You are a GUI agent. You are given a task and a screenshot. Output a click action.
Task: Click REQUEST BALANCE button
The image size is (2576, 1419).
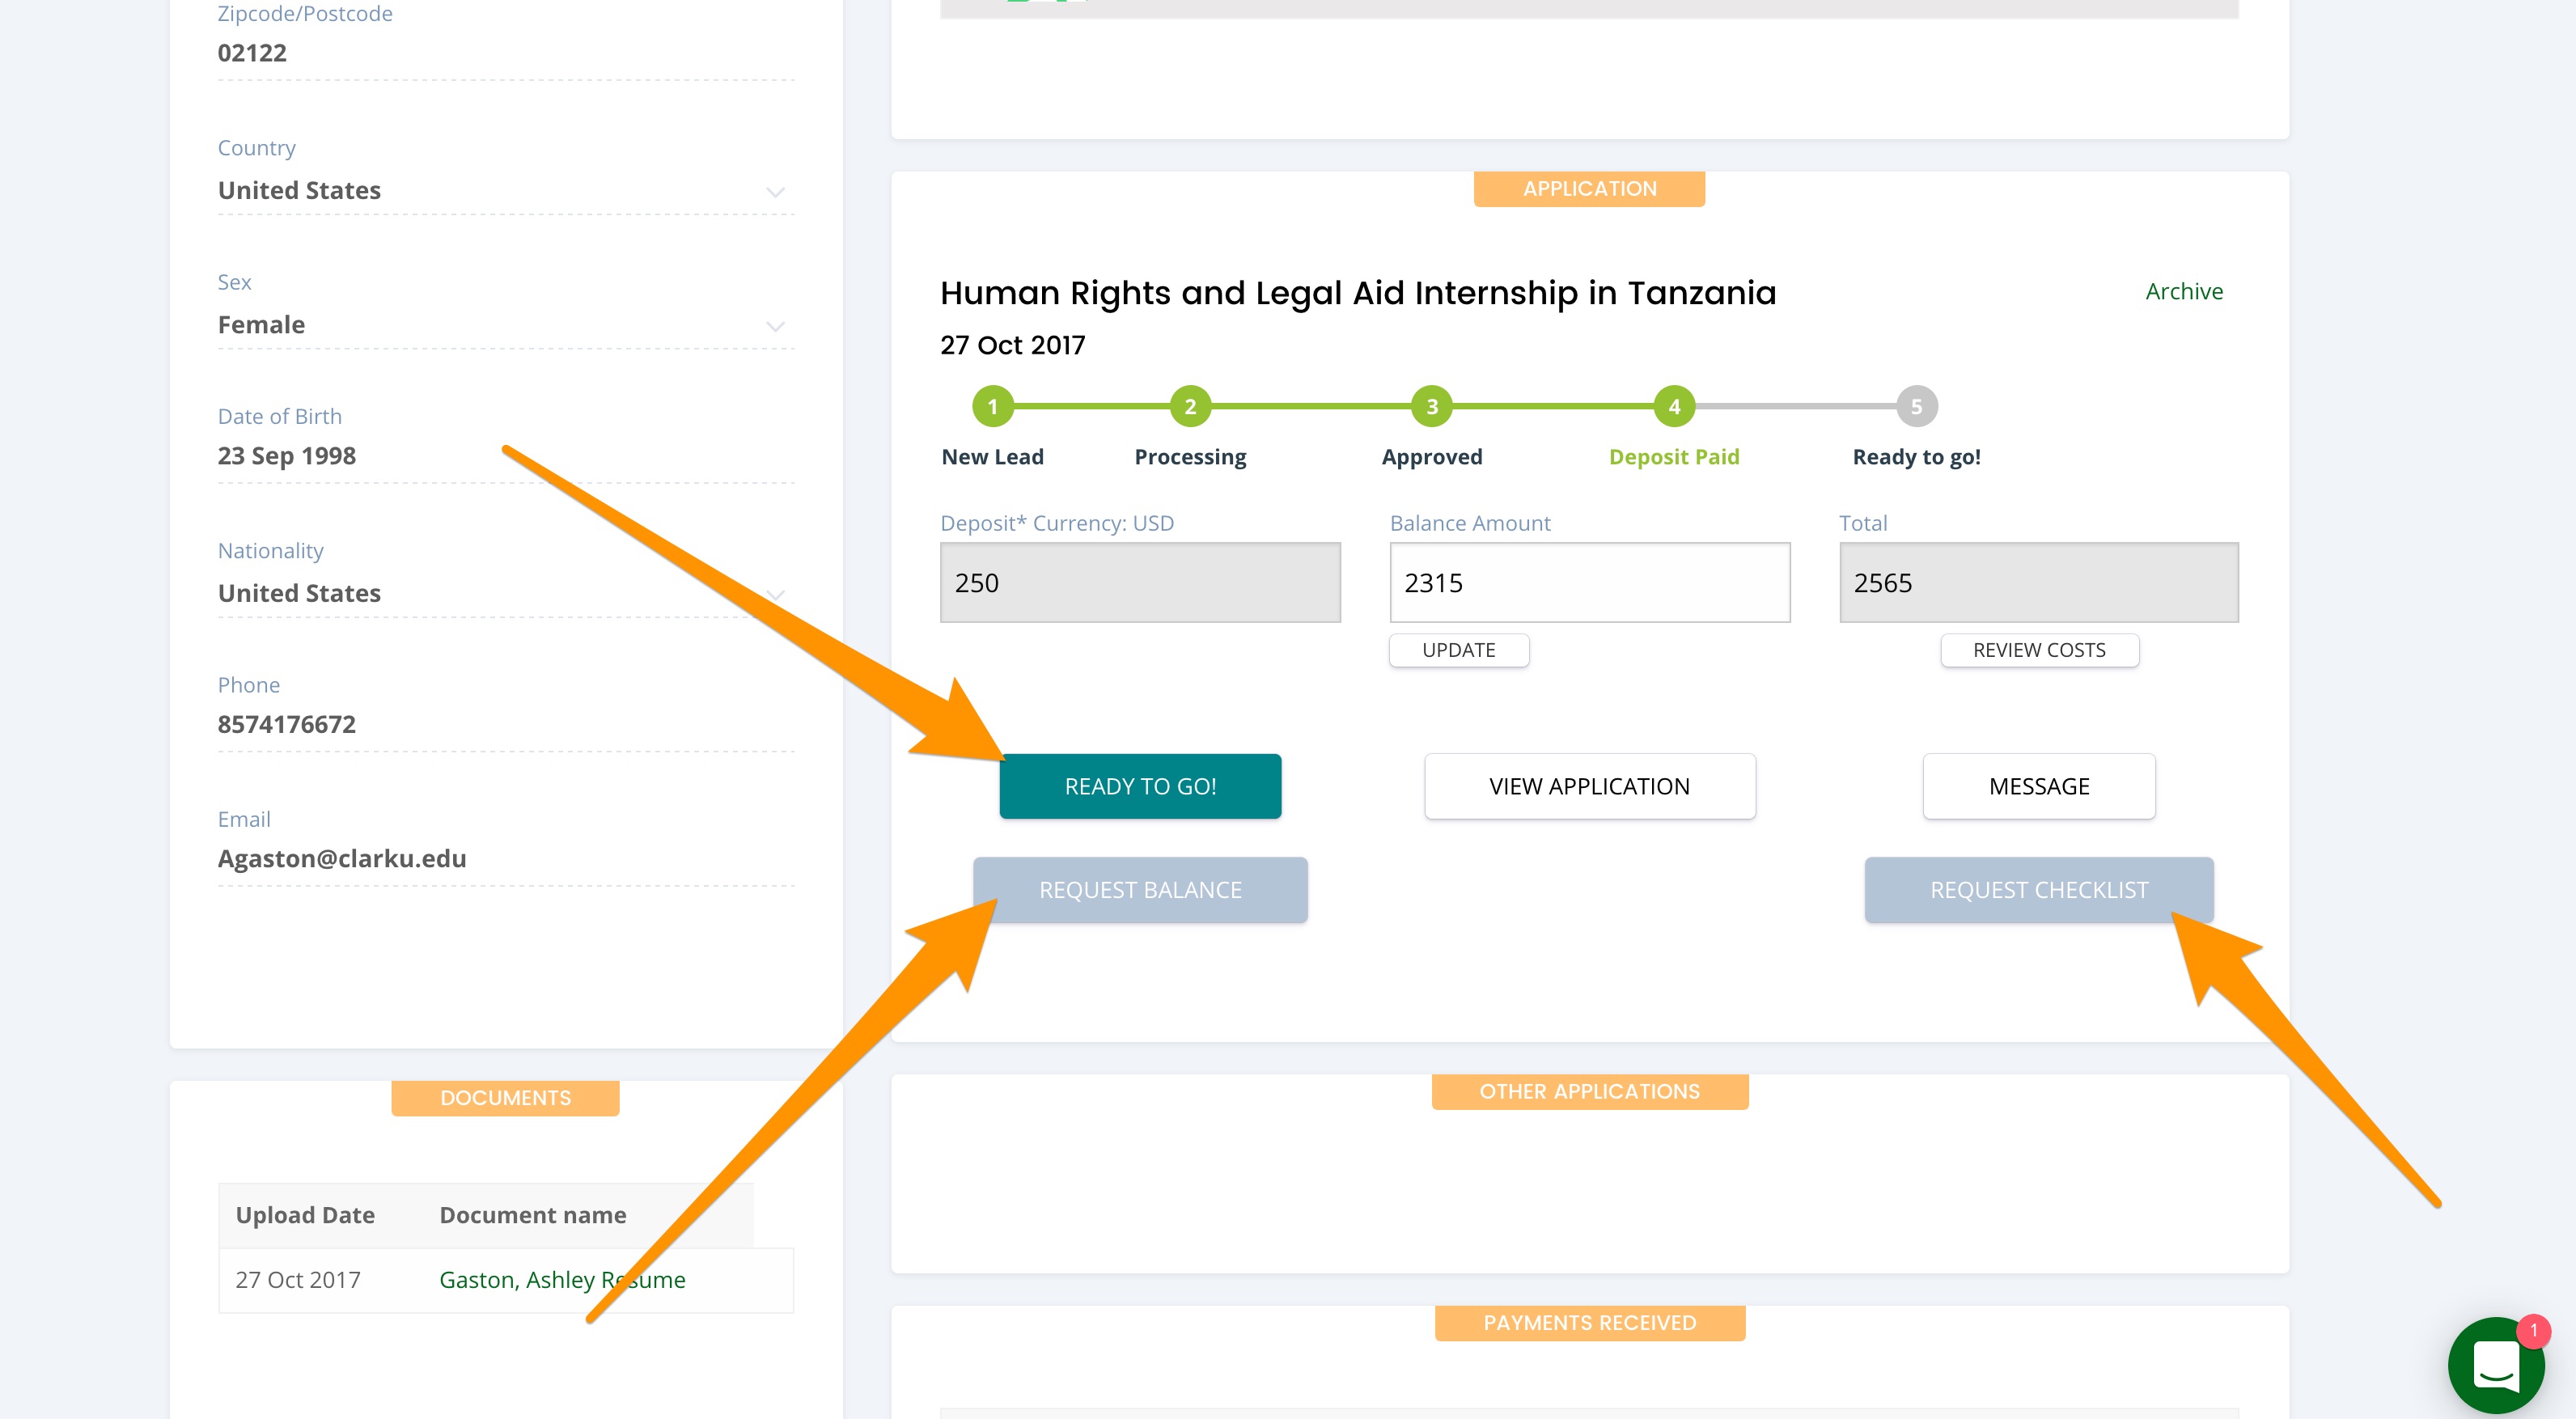point(1139,890)
